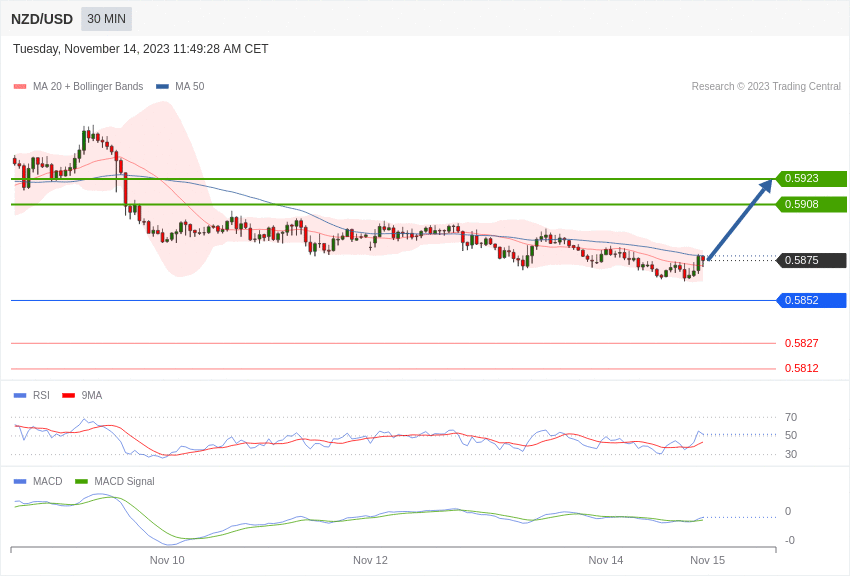
Task: Click the green MACD Signal legend swatch
Action: 81,481
